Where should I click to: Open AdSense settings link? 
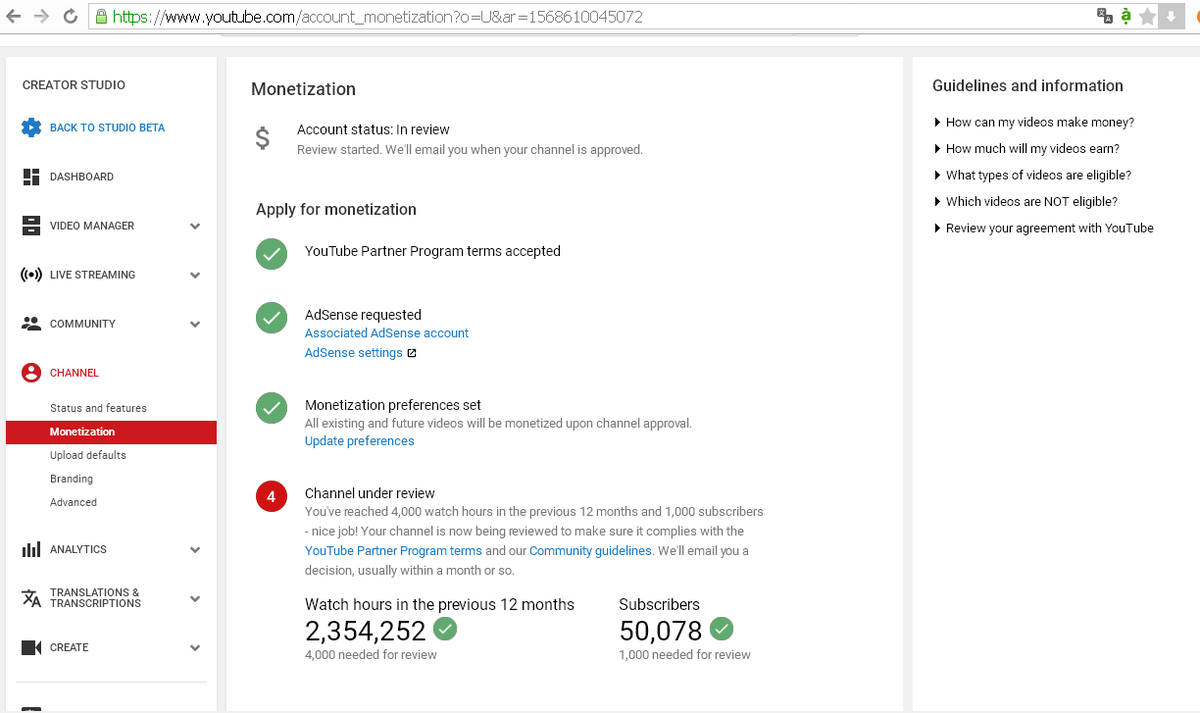point(354,353)
